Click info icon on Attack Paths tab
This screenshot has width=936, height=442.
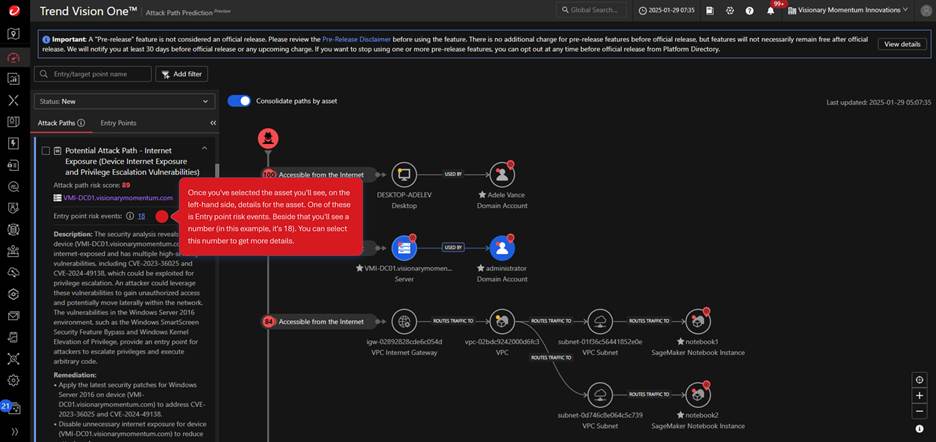[x=81, y=122]
